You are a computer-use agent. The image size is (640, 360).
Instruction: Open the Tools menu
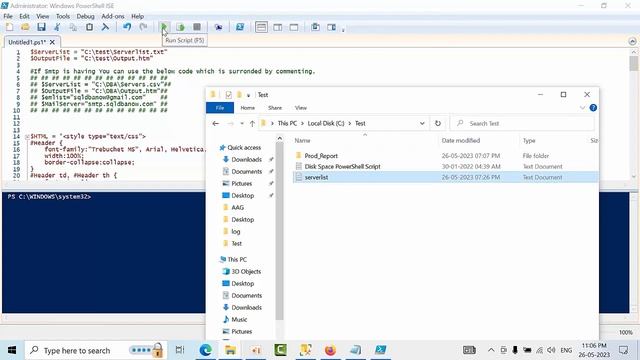click(x=63, y=16)
